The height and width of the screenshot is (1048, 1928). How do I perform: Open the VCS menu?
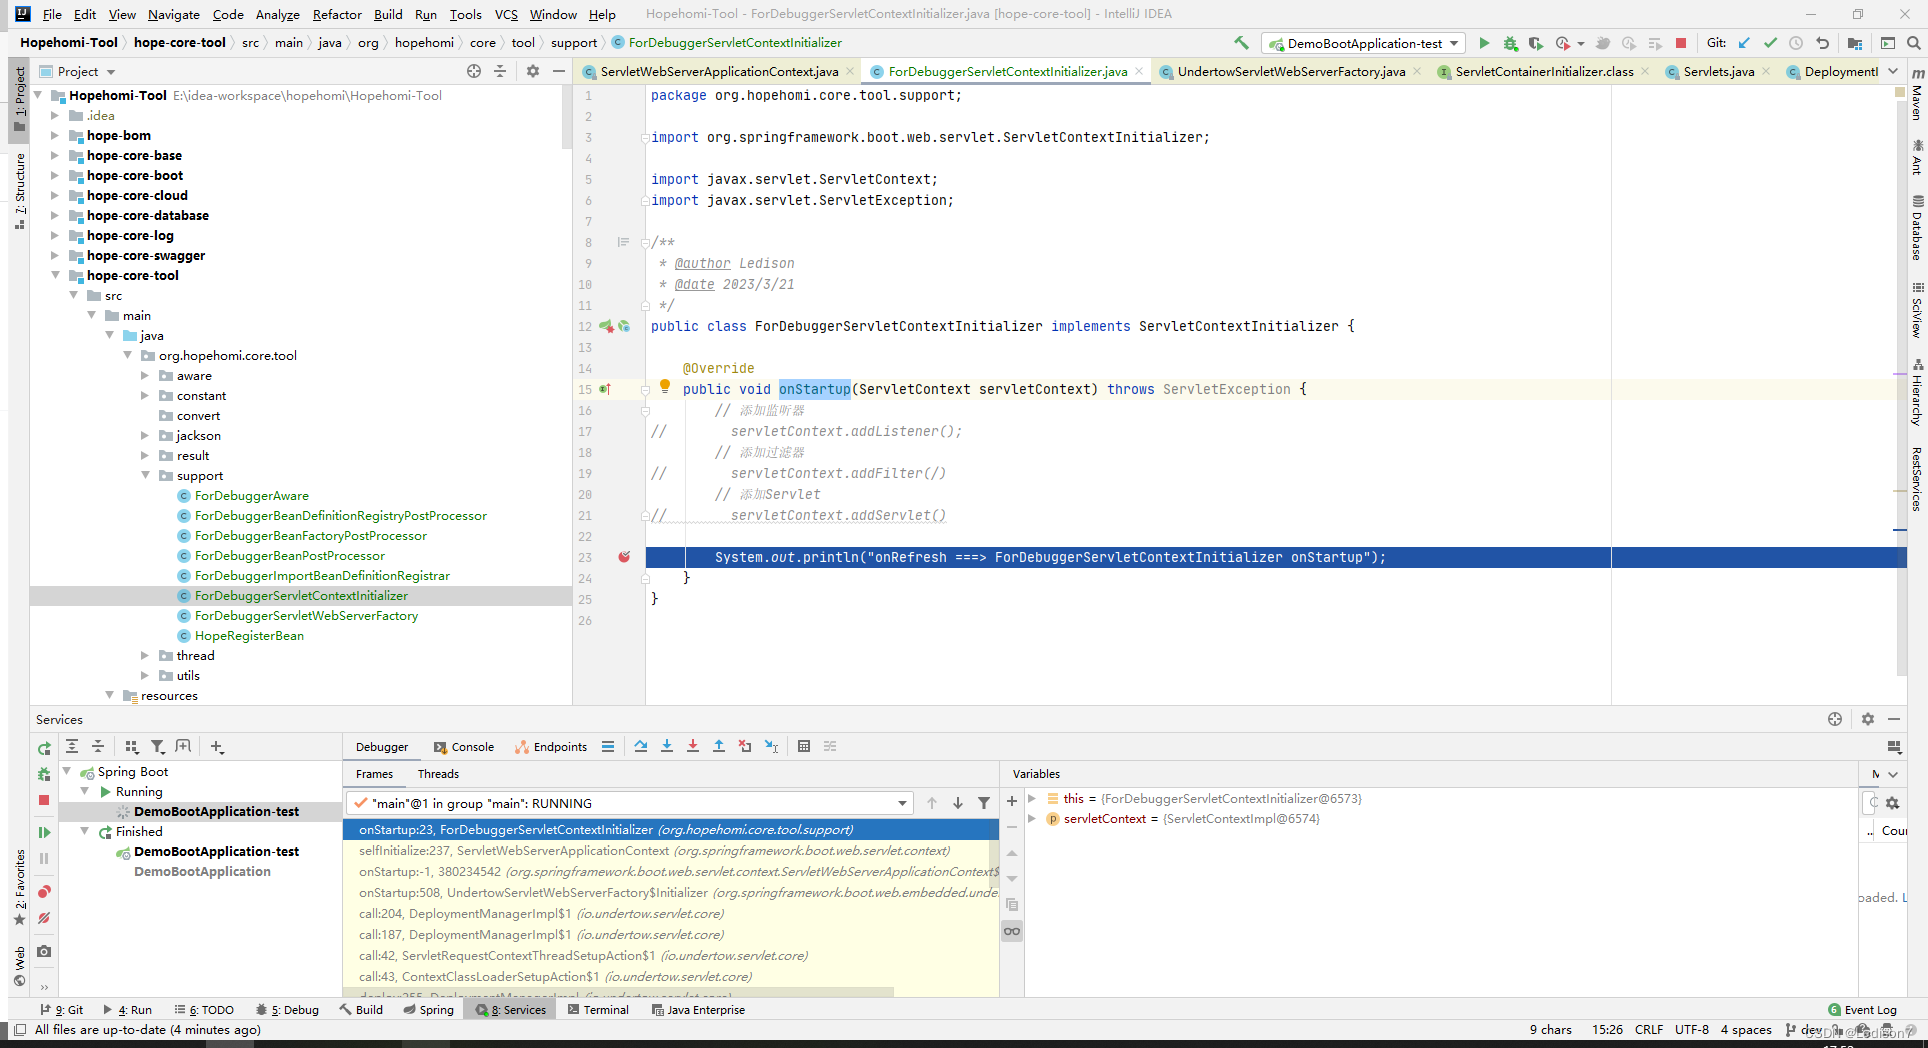[506, 14]
